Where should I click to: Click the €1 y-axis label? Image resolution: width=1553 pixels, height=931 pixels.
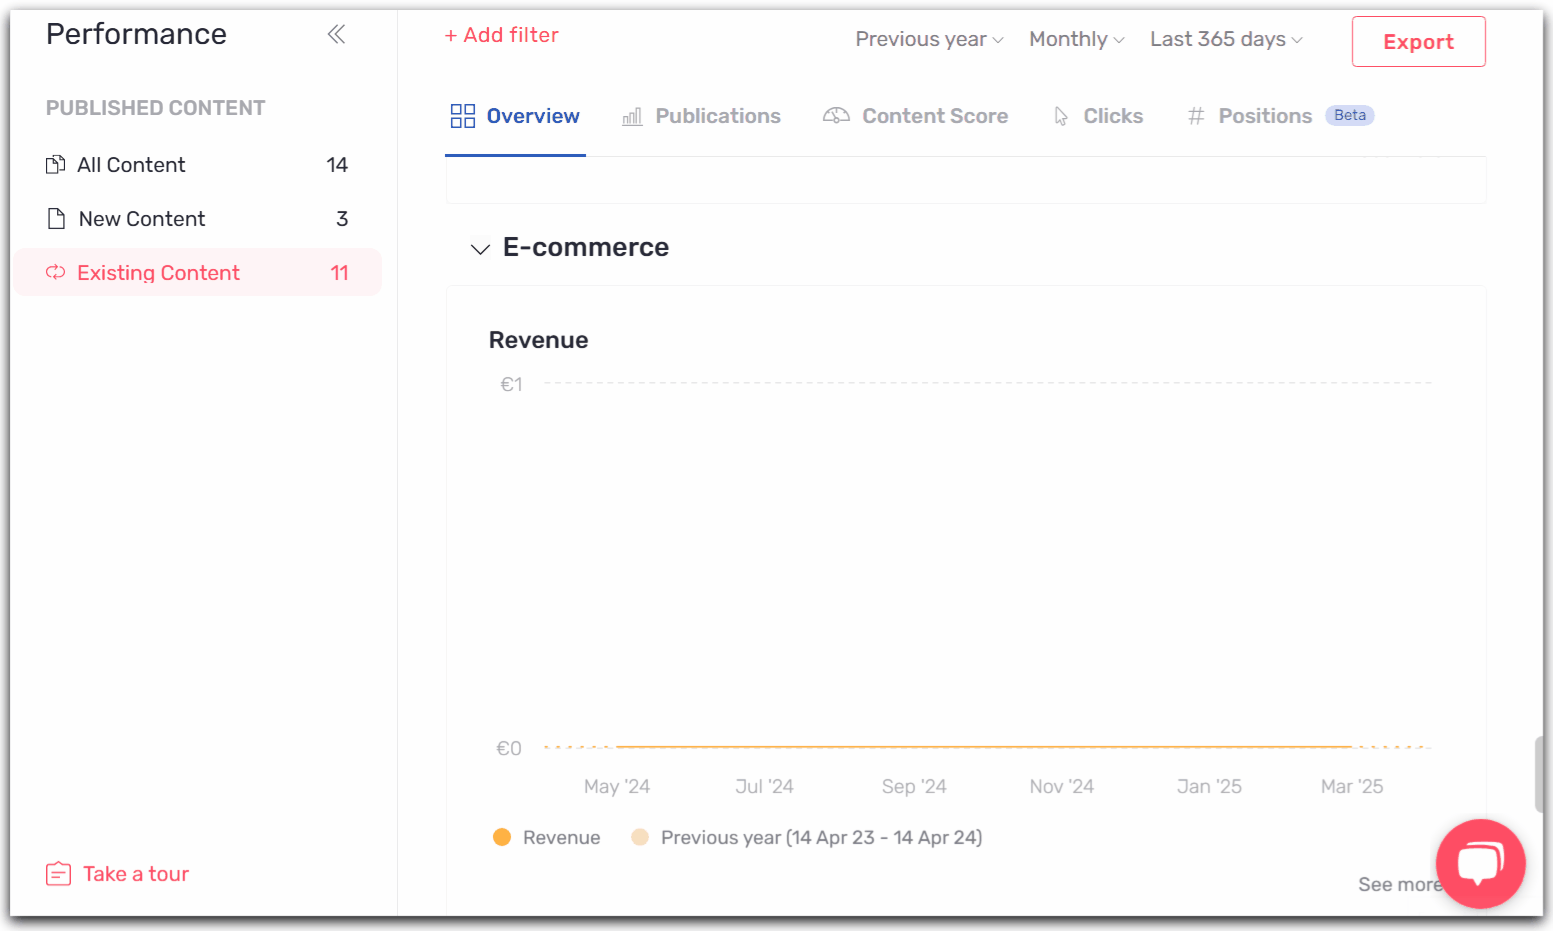[511, 385]
